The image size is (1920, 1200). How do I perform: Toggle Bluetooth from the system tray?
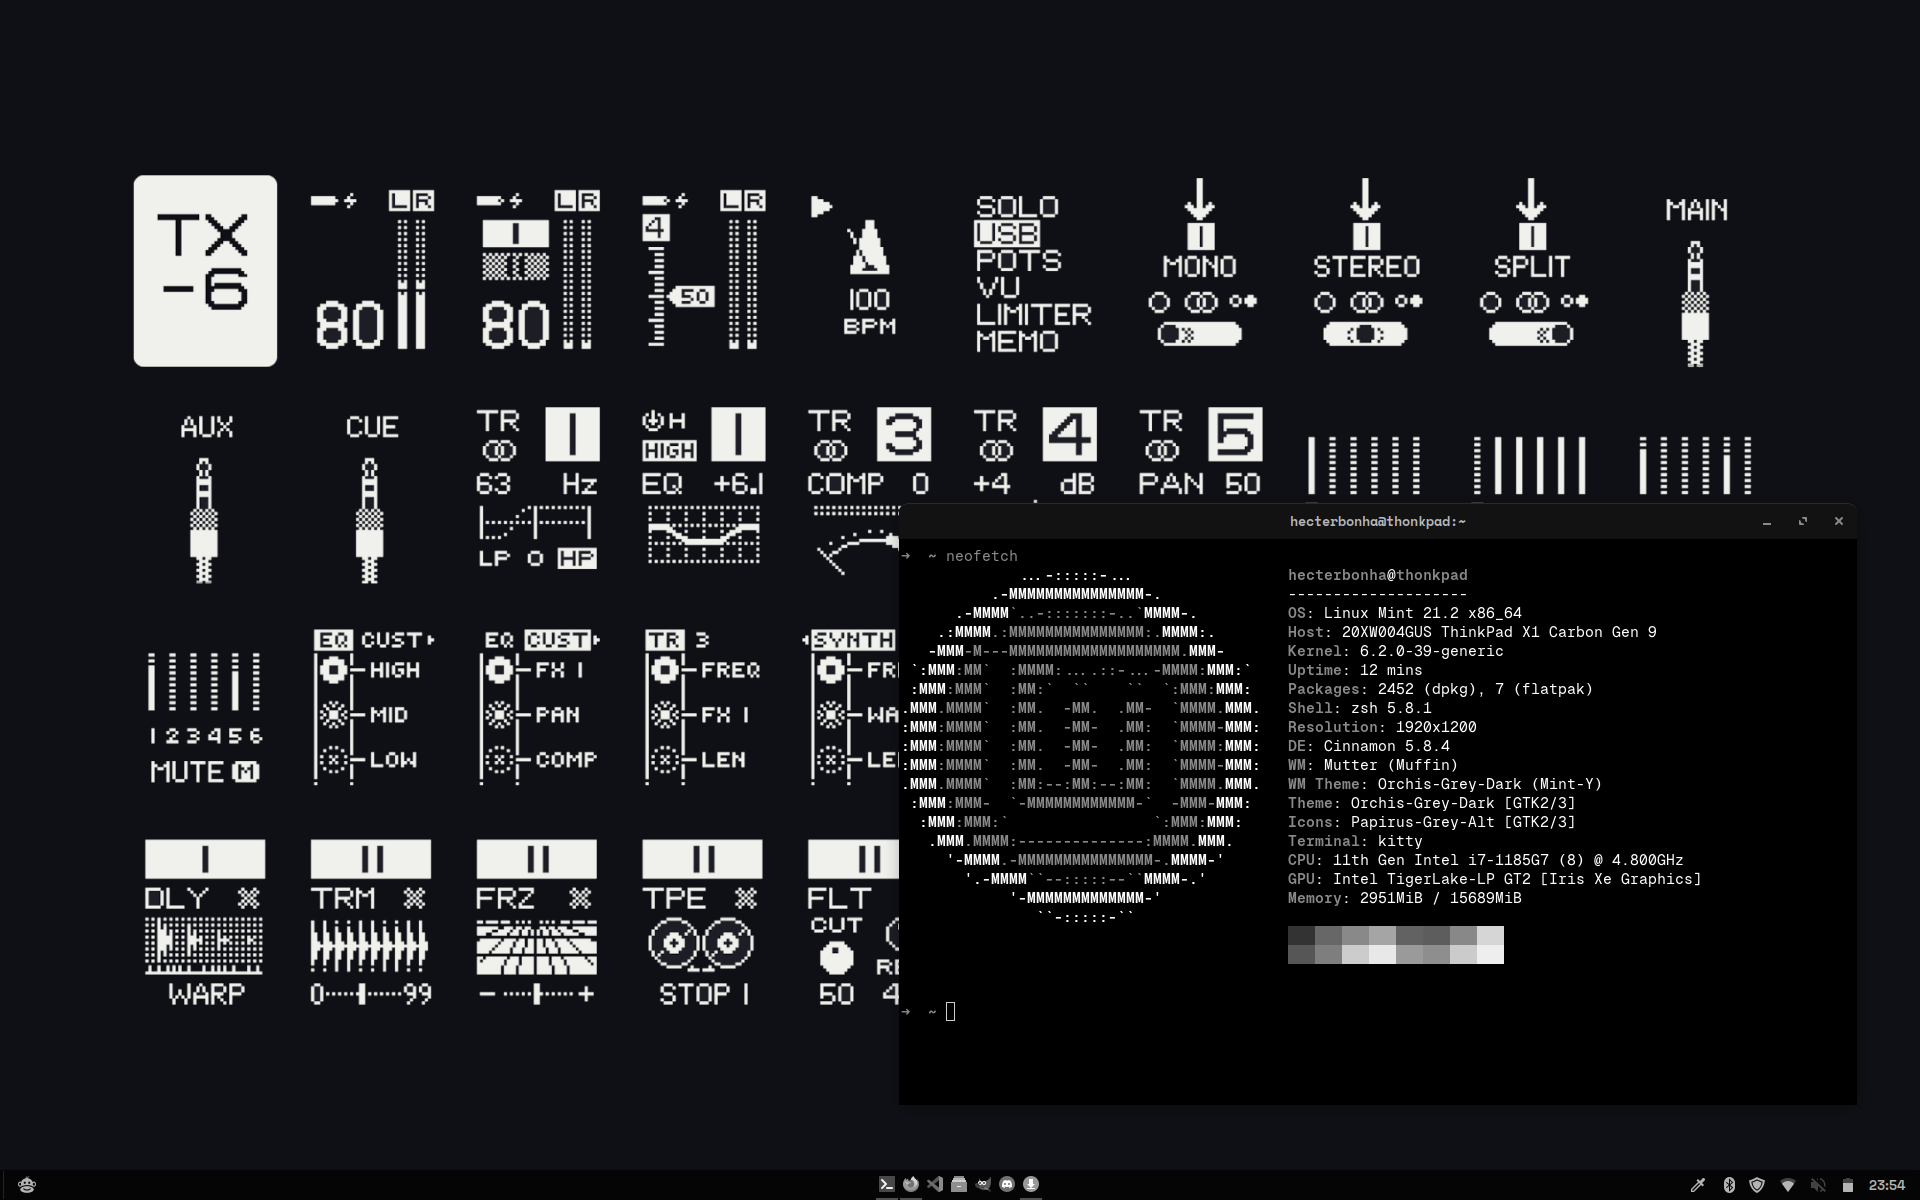click(x=1728, y=1185)
